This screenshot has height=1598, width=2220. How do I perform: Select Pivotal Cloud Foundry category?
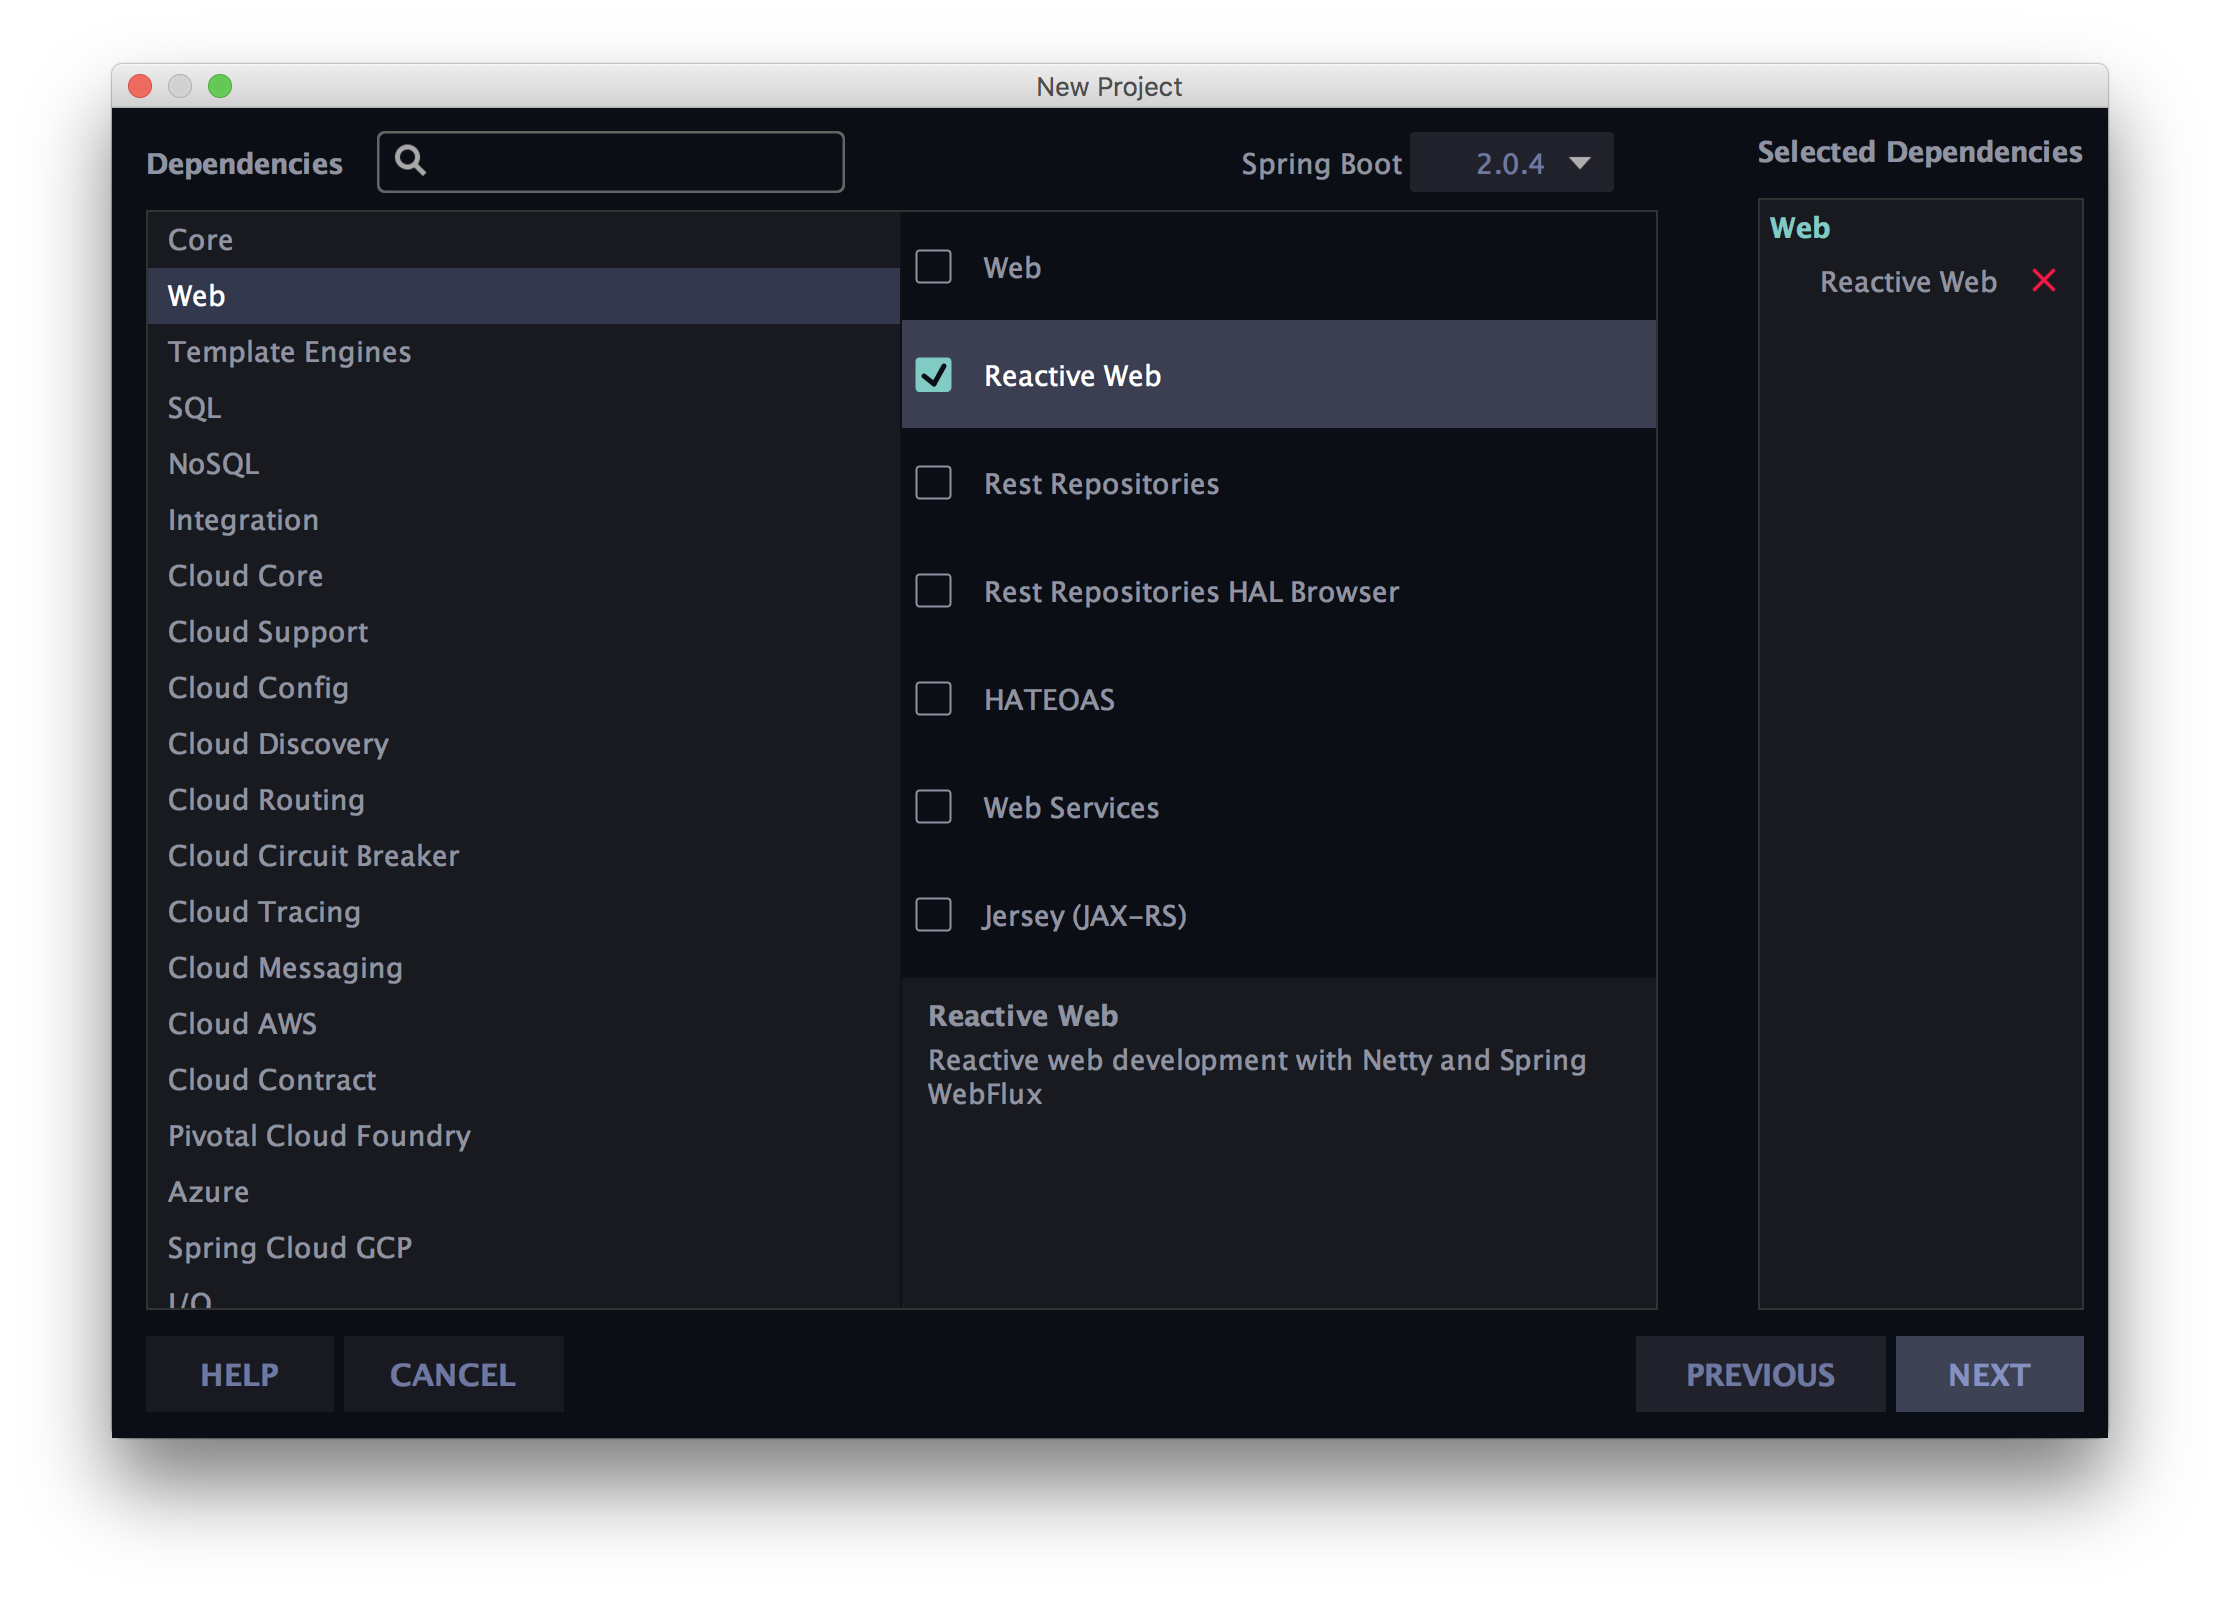click(x=319, y=1136)
